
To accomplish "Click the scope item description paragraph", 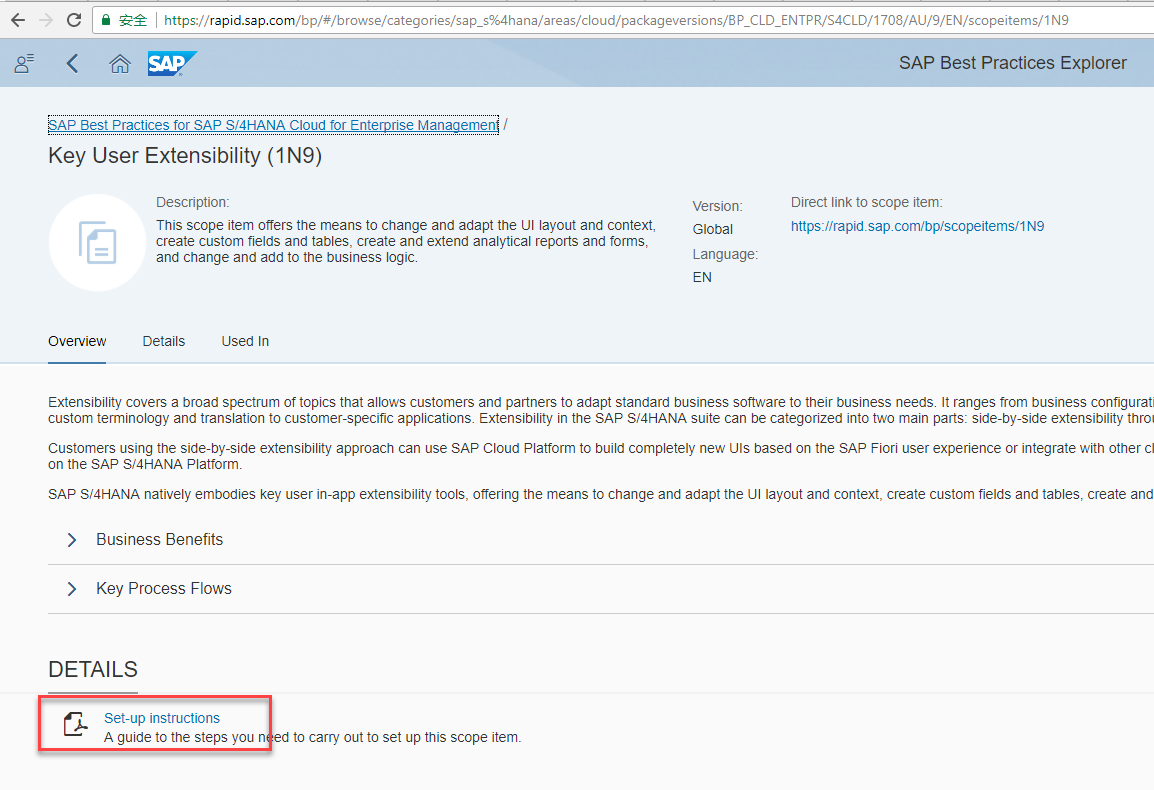I will [x=406, y=241].
